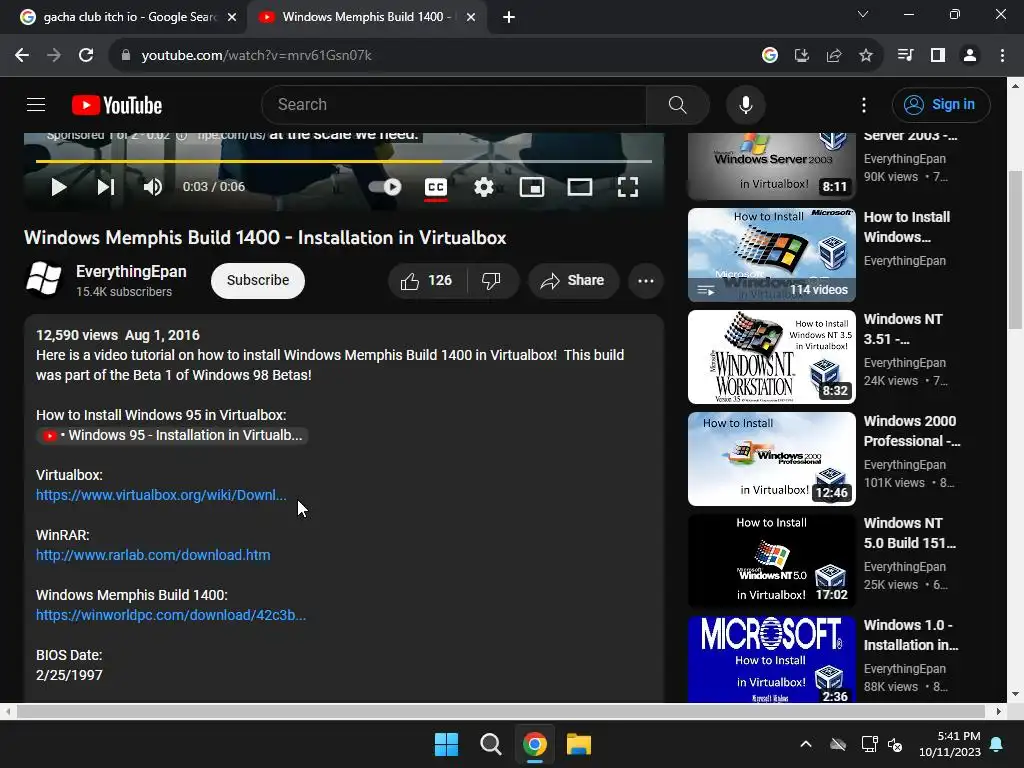Close the gacha club search tab

pos(232,18)
